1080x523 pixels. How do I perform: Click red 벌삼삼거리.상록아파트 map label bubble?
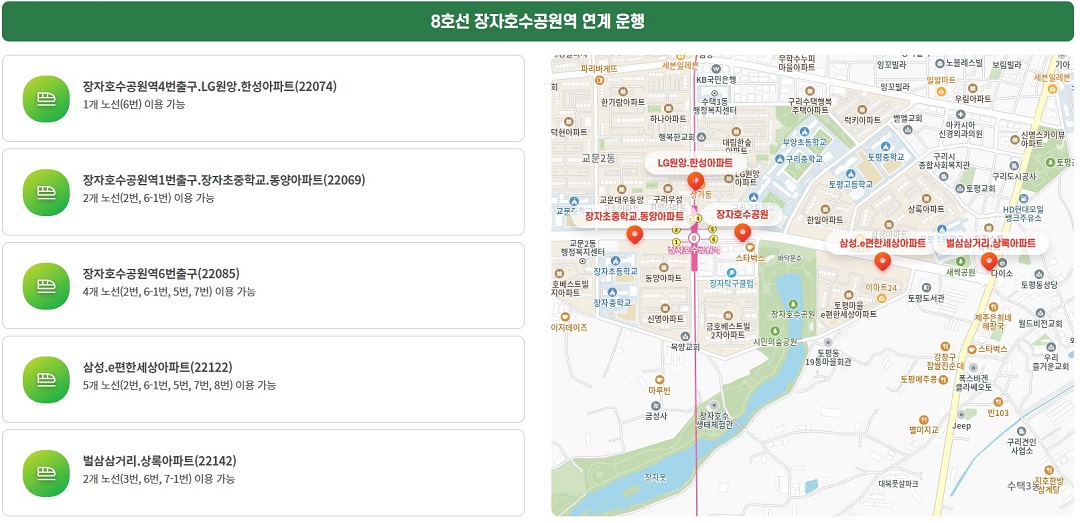[x=990, y=243]
